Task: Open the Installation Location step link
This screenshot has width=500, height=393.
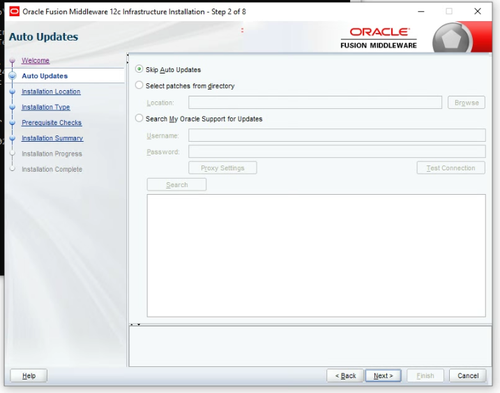Action: point(51,91)
